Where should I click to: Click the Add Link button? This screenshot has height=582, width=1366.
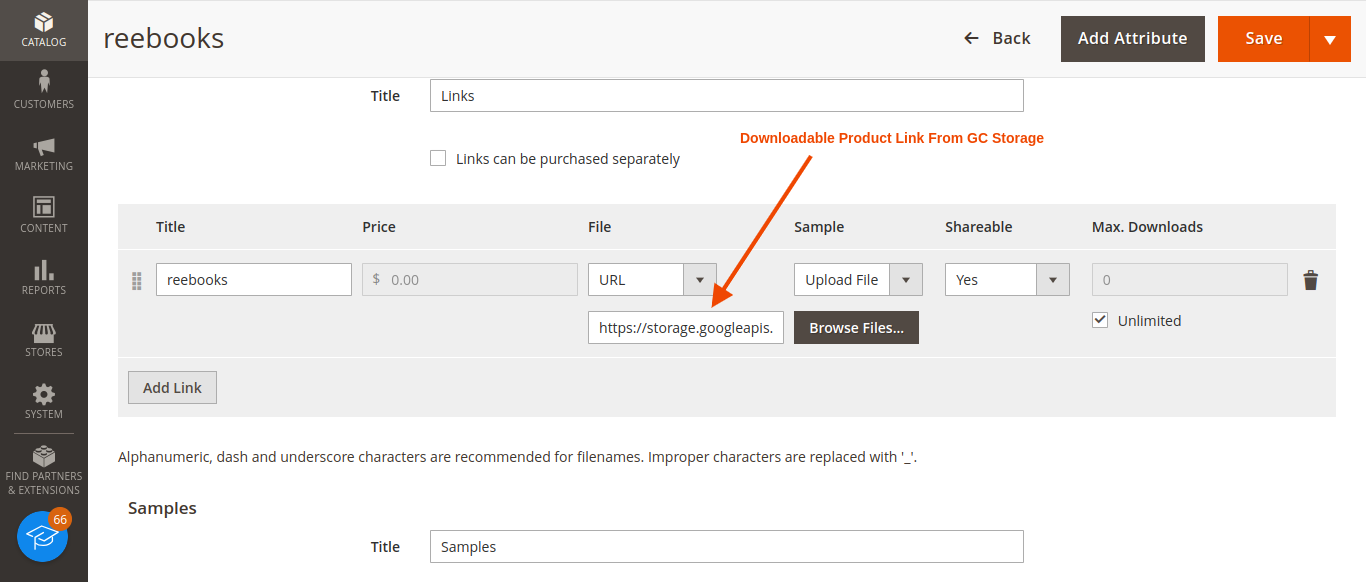[172, 387]
